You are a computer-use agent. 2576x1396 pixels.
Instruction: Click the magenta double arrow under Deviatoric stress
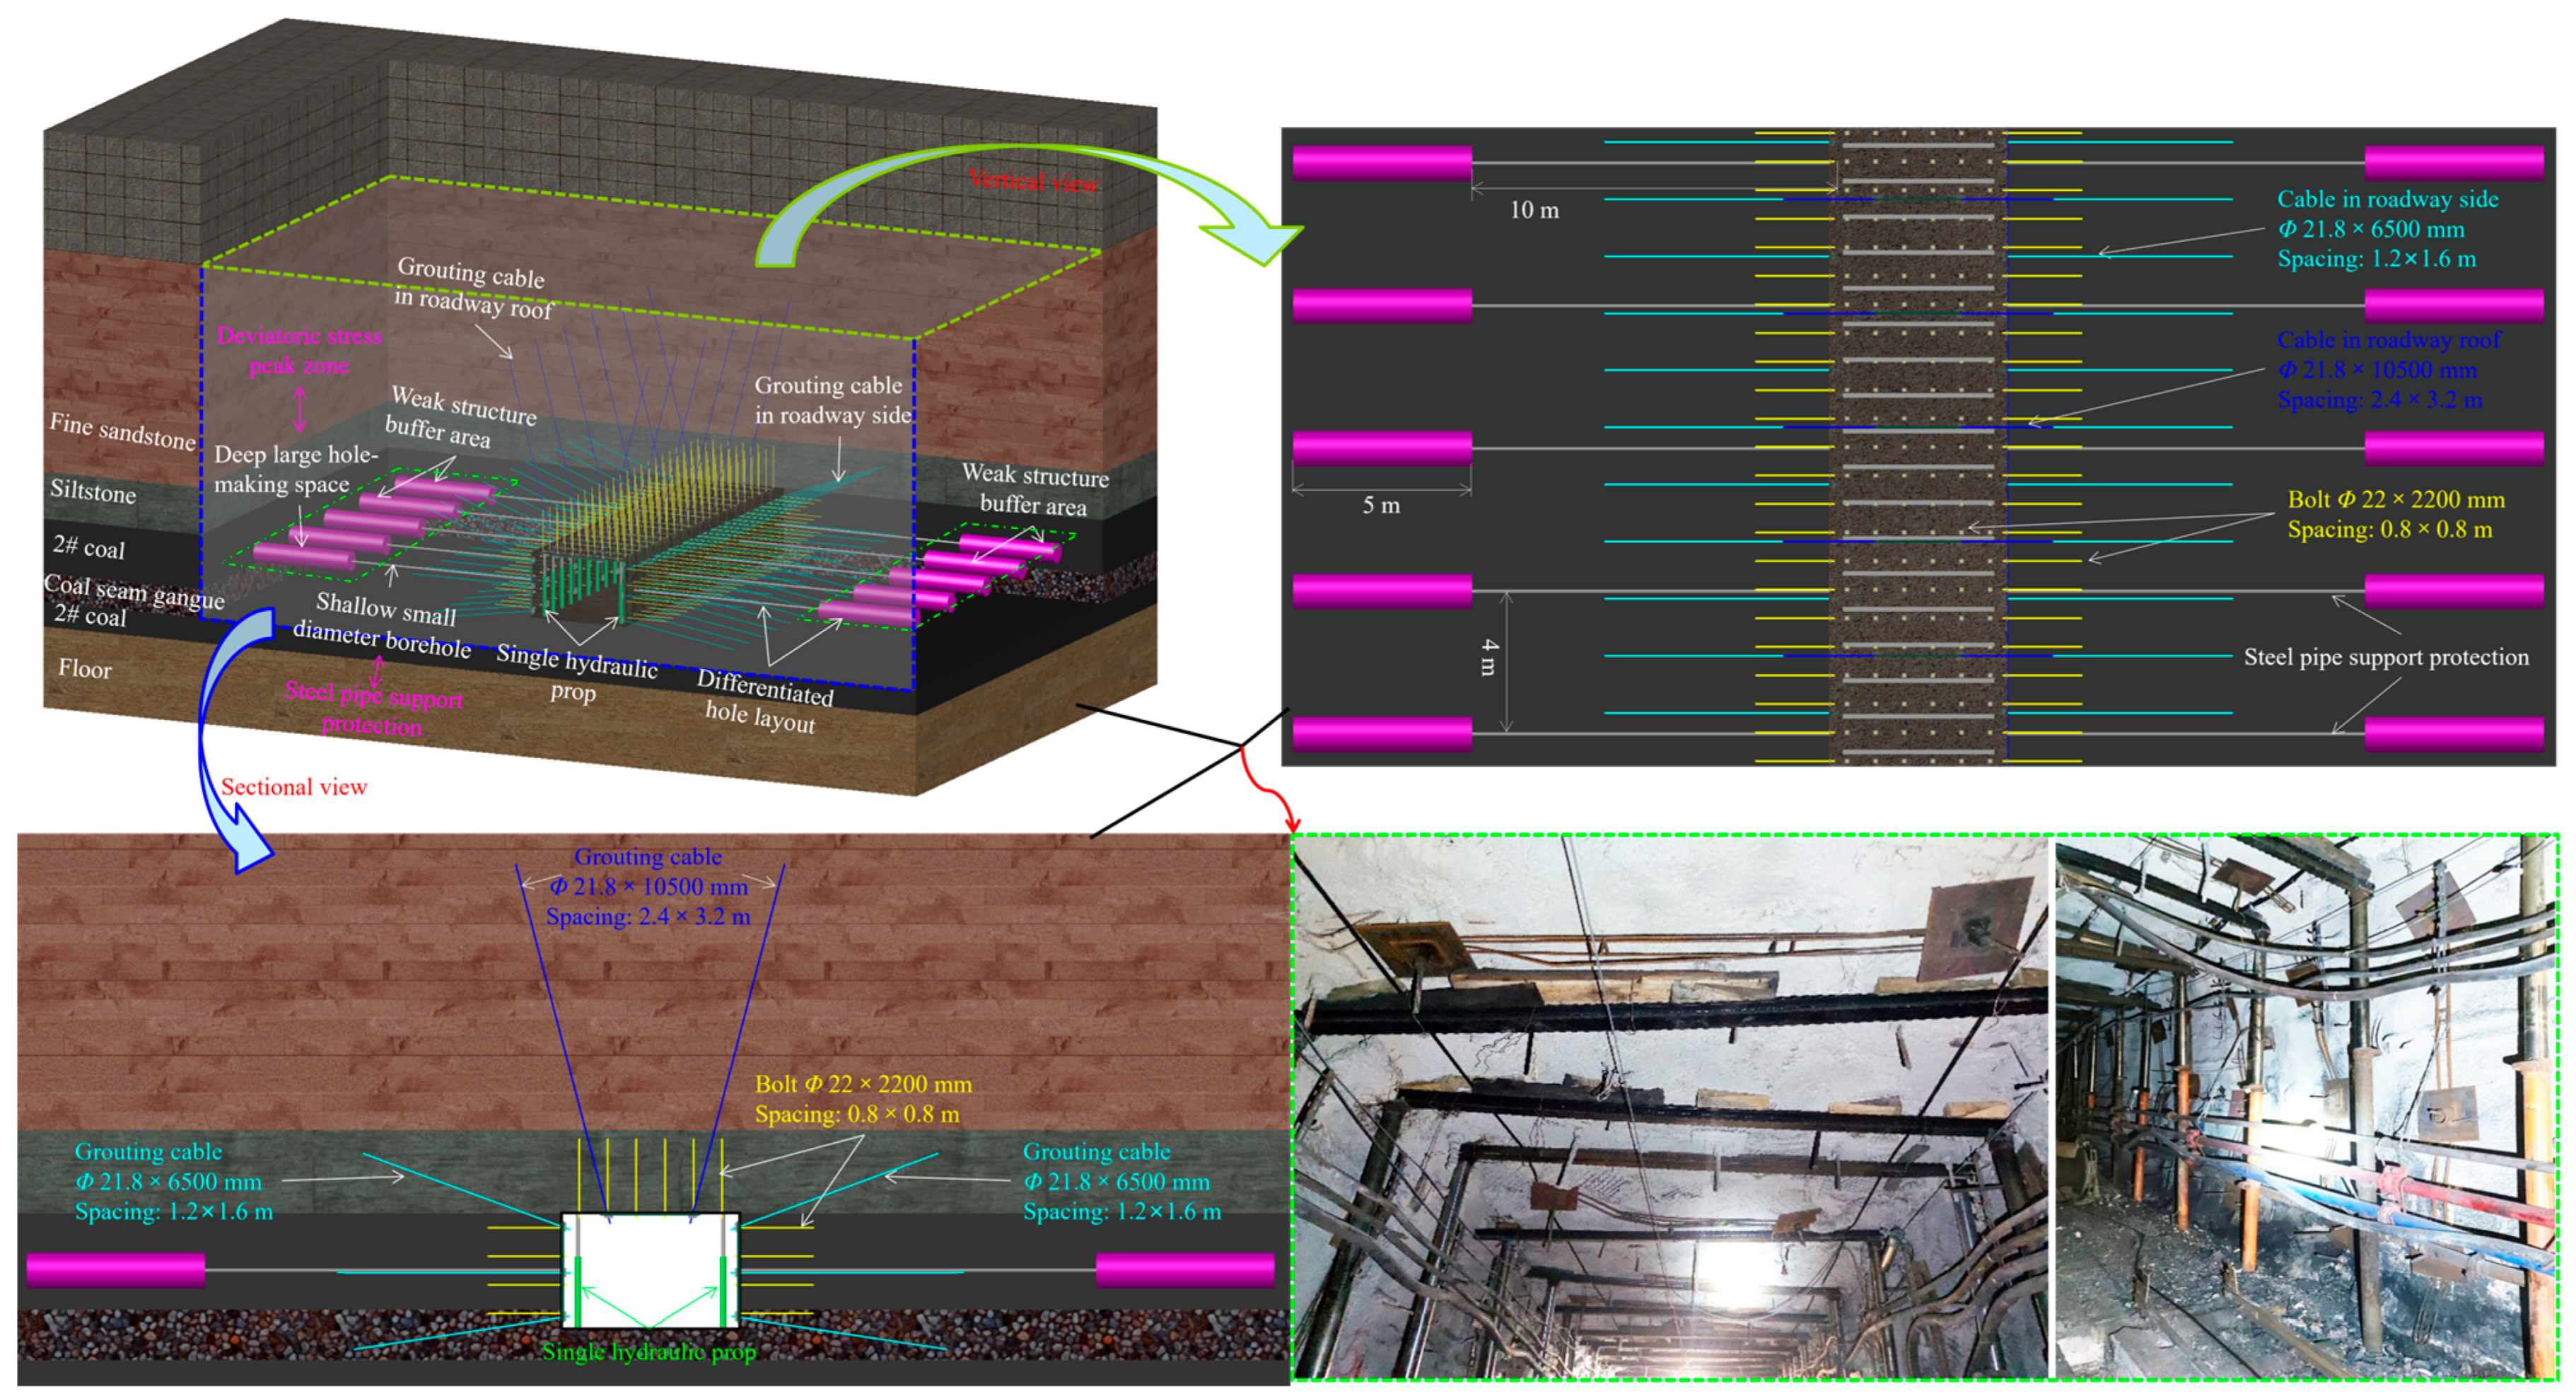point(299,408)
